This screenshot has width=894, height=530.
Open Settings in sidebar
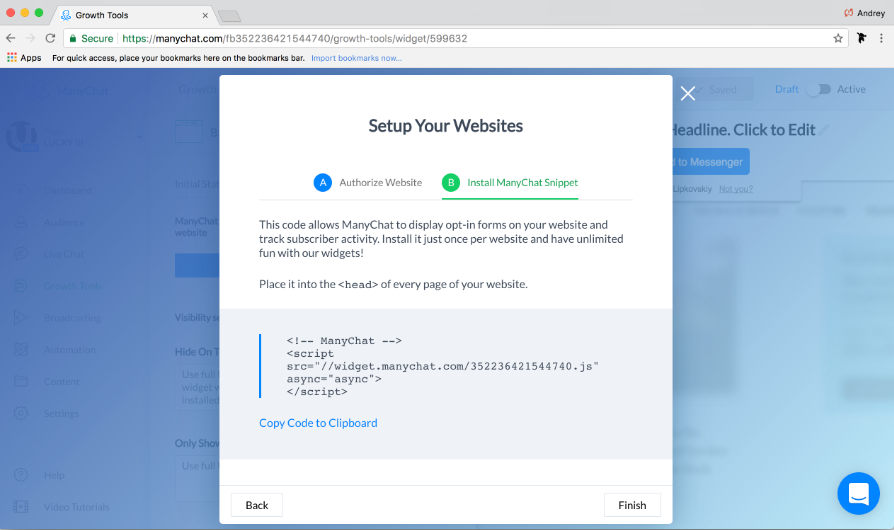click(x=62, y=414)
